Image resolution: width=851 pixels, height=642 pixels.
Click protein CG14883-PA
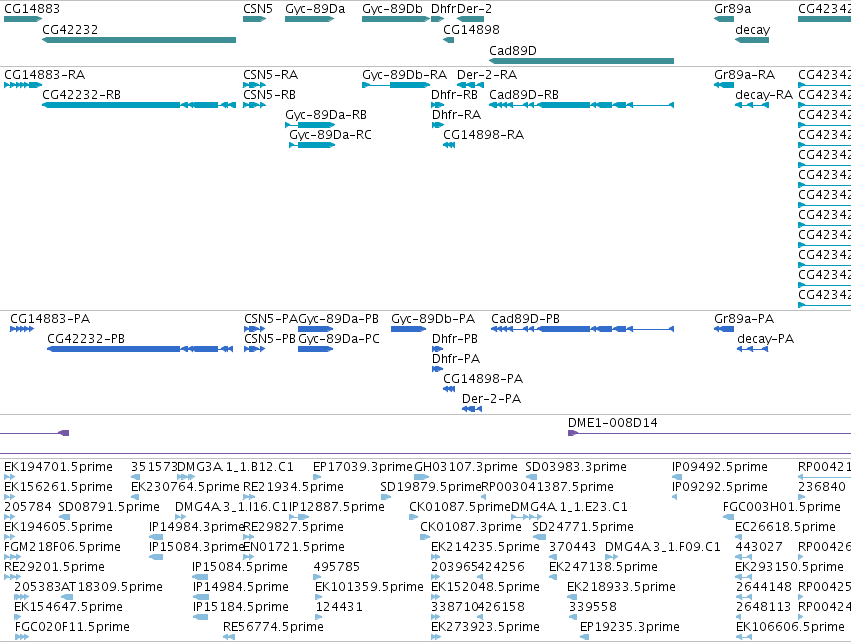click(50, 319)
